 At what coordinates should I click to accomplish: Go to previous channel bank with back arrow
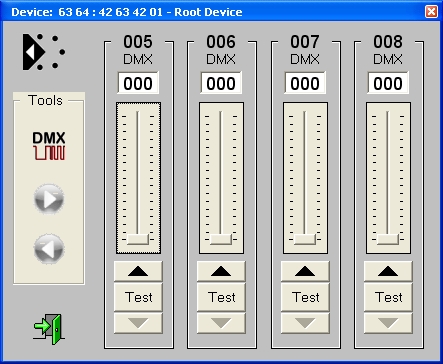(49, 249)
